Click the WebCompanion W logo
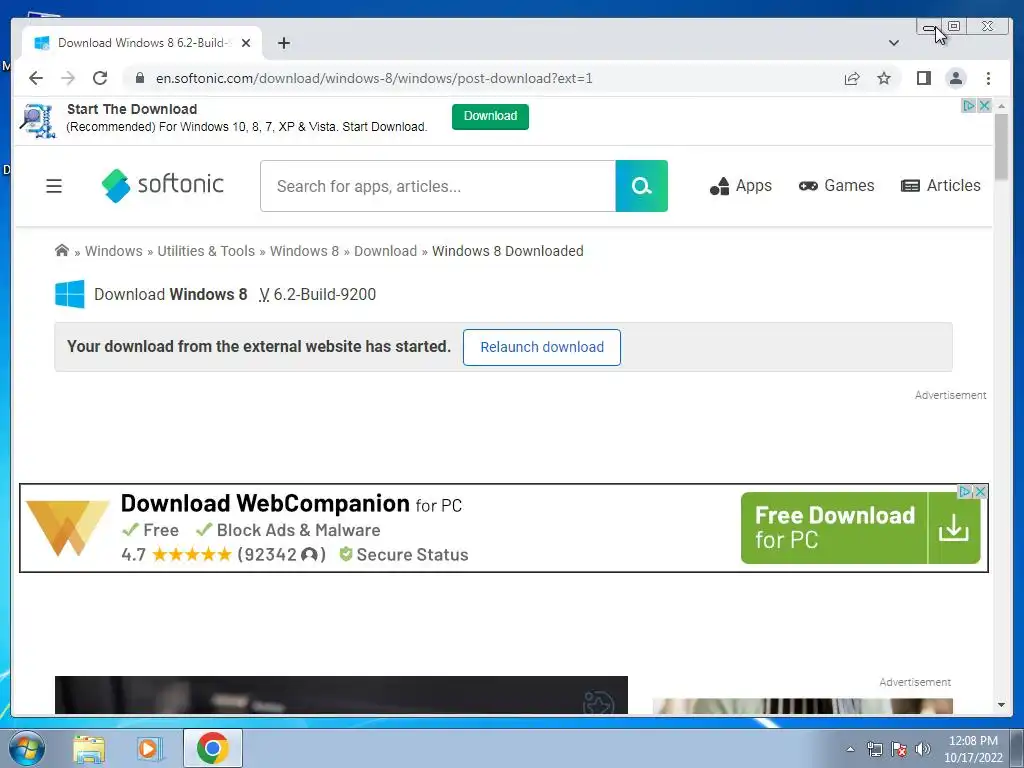Screen dimensions: 1024x768 [x=67, y=528]
